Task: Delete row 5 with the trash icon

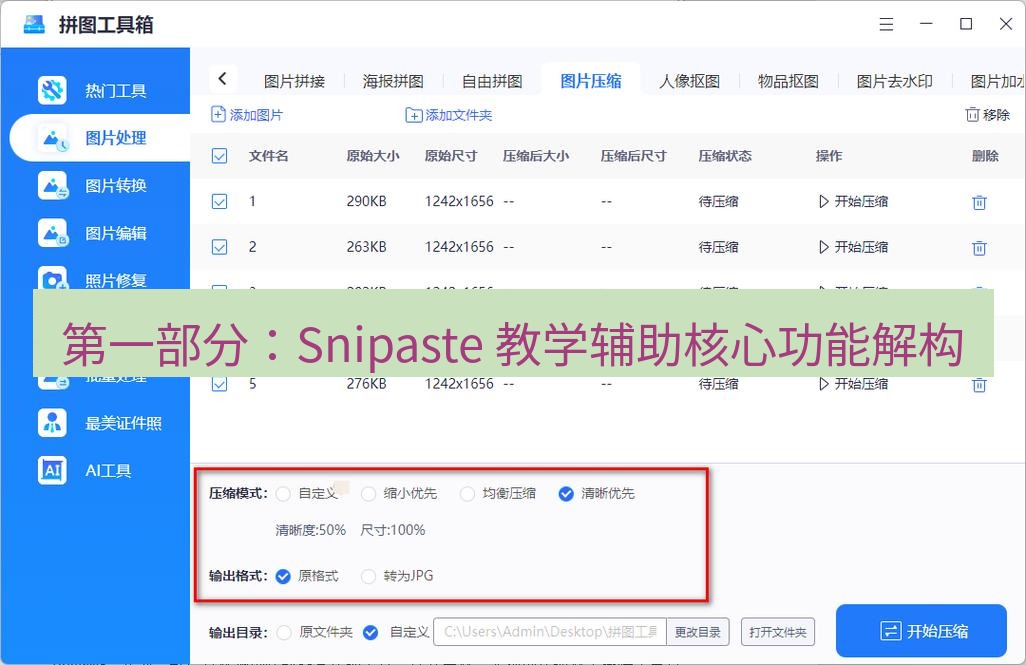Action: coord(979,385)
